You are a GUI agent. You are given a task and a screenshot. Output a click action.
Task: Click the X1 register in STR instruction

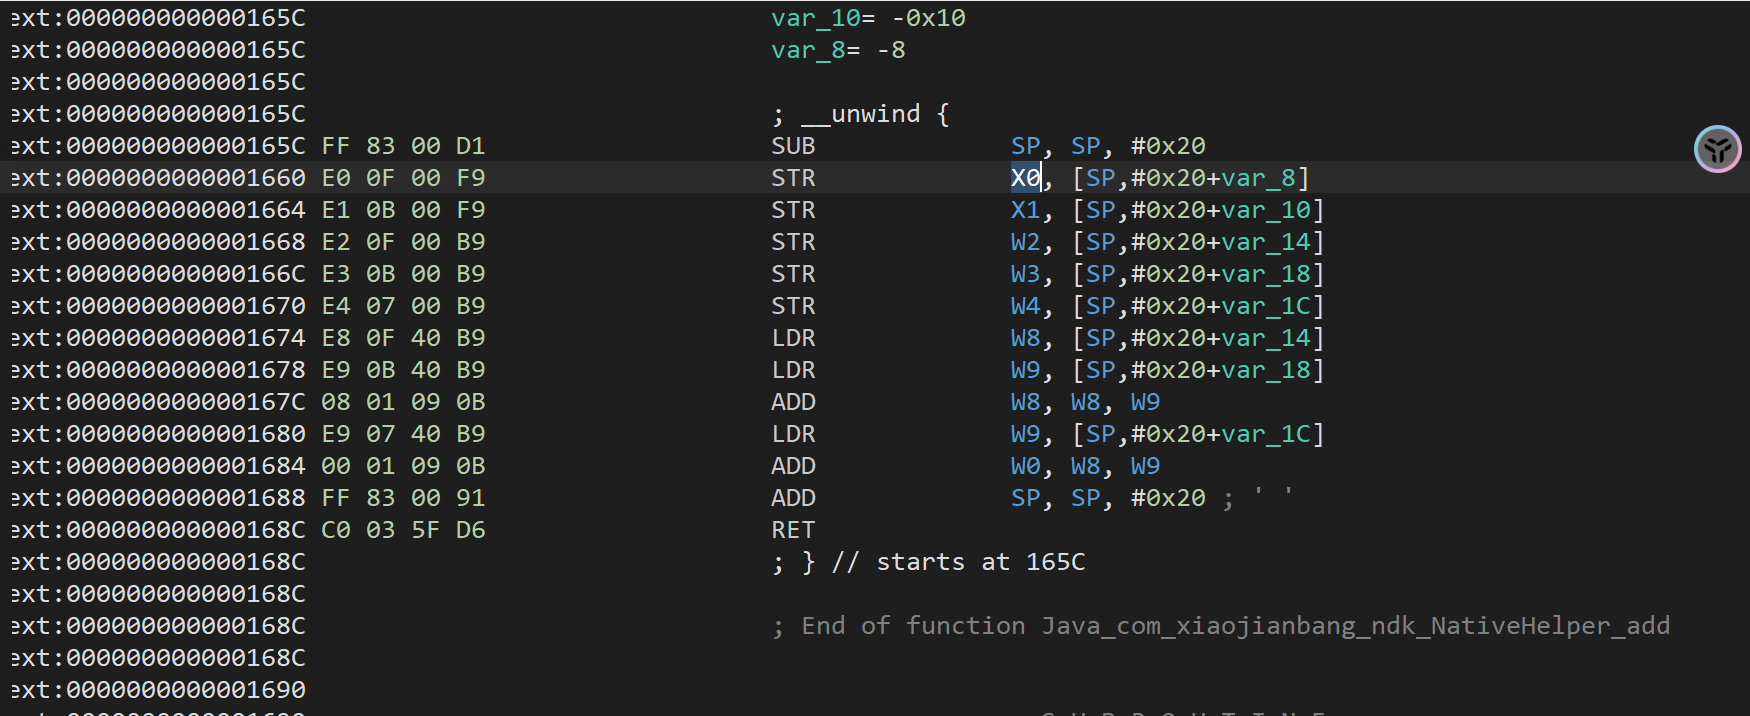click(x=1025, y=210)
